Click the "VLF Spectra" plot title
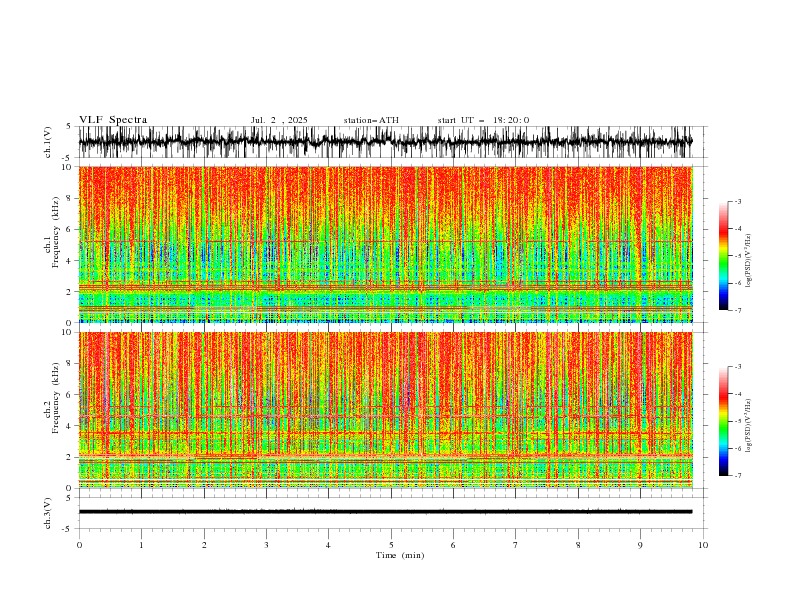Screen dimensions: 792x612 (113, 120)
